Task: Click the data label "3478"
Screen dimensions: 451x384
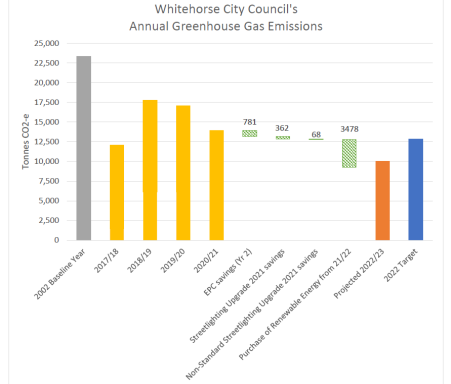Action: coord(349,129)
